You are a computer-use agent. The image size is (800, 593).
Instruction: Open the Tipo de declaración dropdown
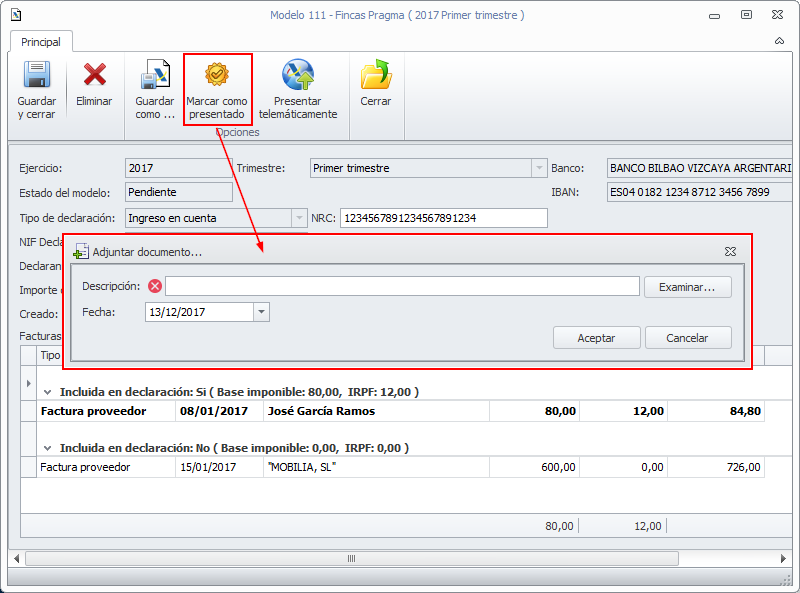click(x=299, y=218)
